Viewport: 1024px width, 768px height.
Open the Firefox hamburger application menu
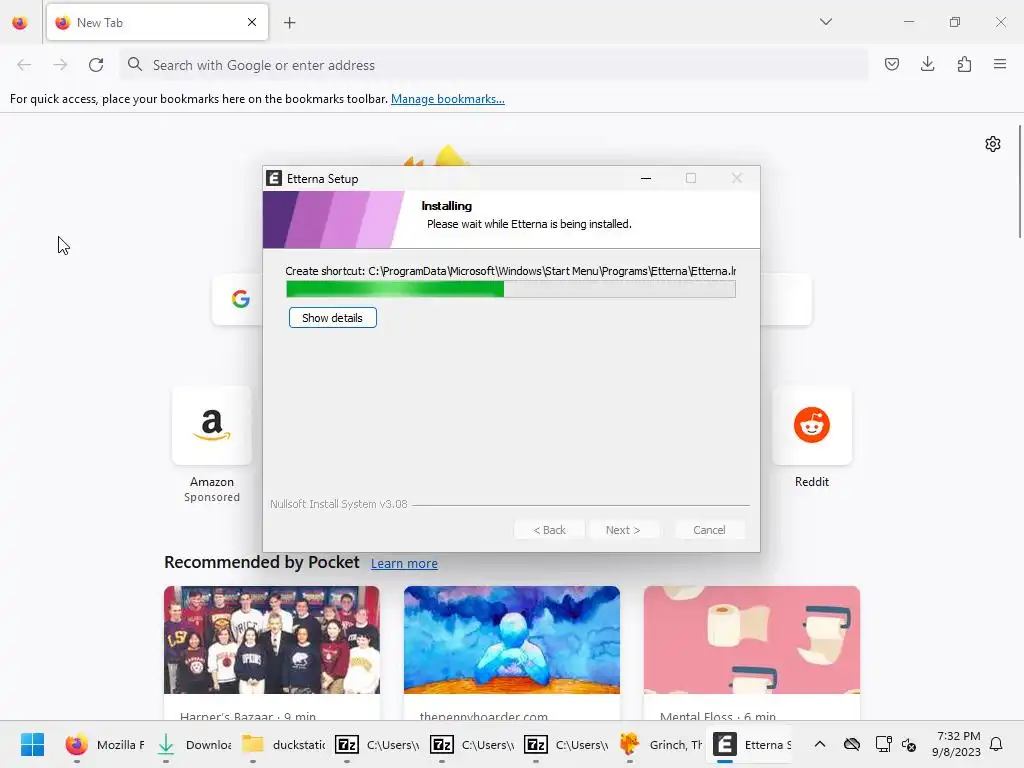click(1000, 64)
